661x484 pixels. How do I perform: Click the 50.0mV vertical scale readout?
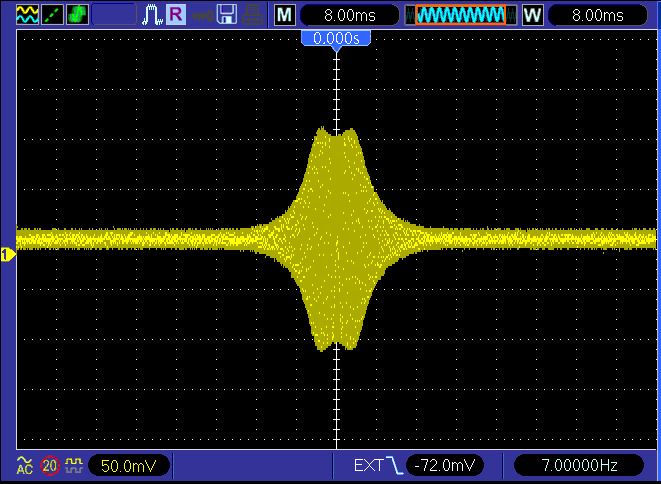coord(129,466)
